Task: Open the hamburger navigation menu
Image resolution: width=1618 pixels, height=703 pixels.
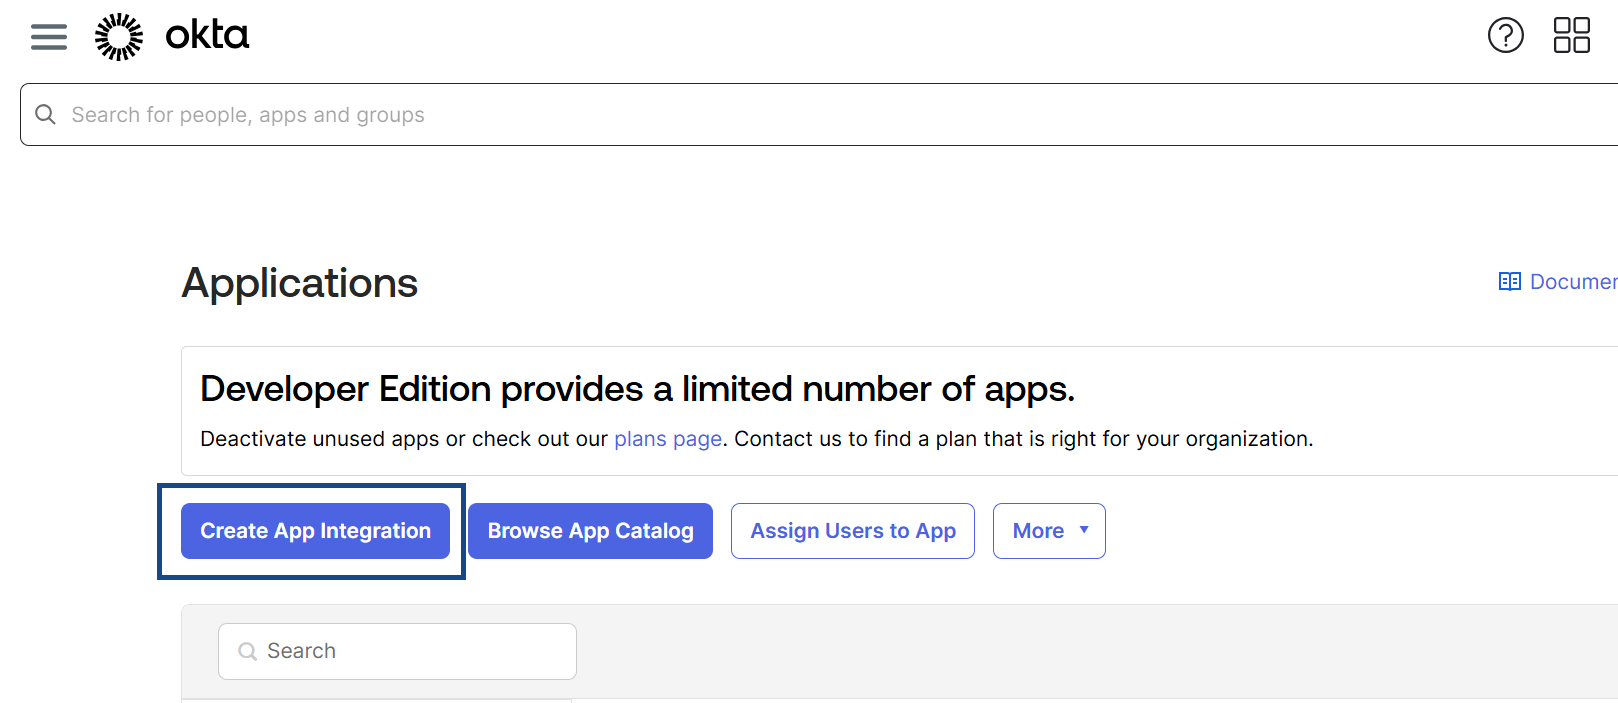Action: 48,37
